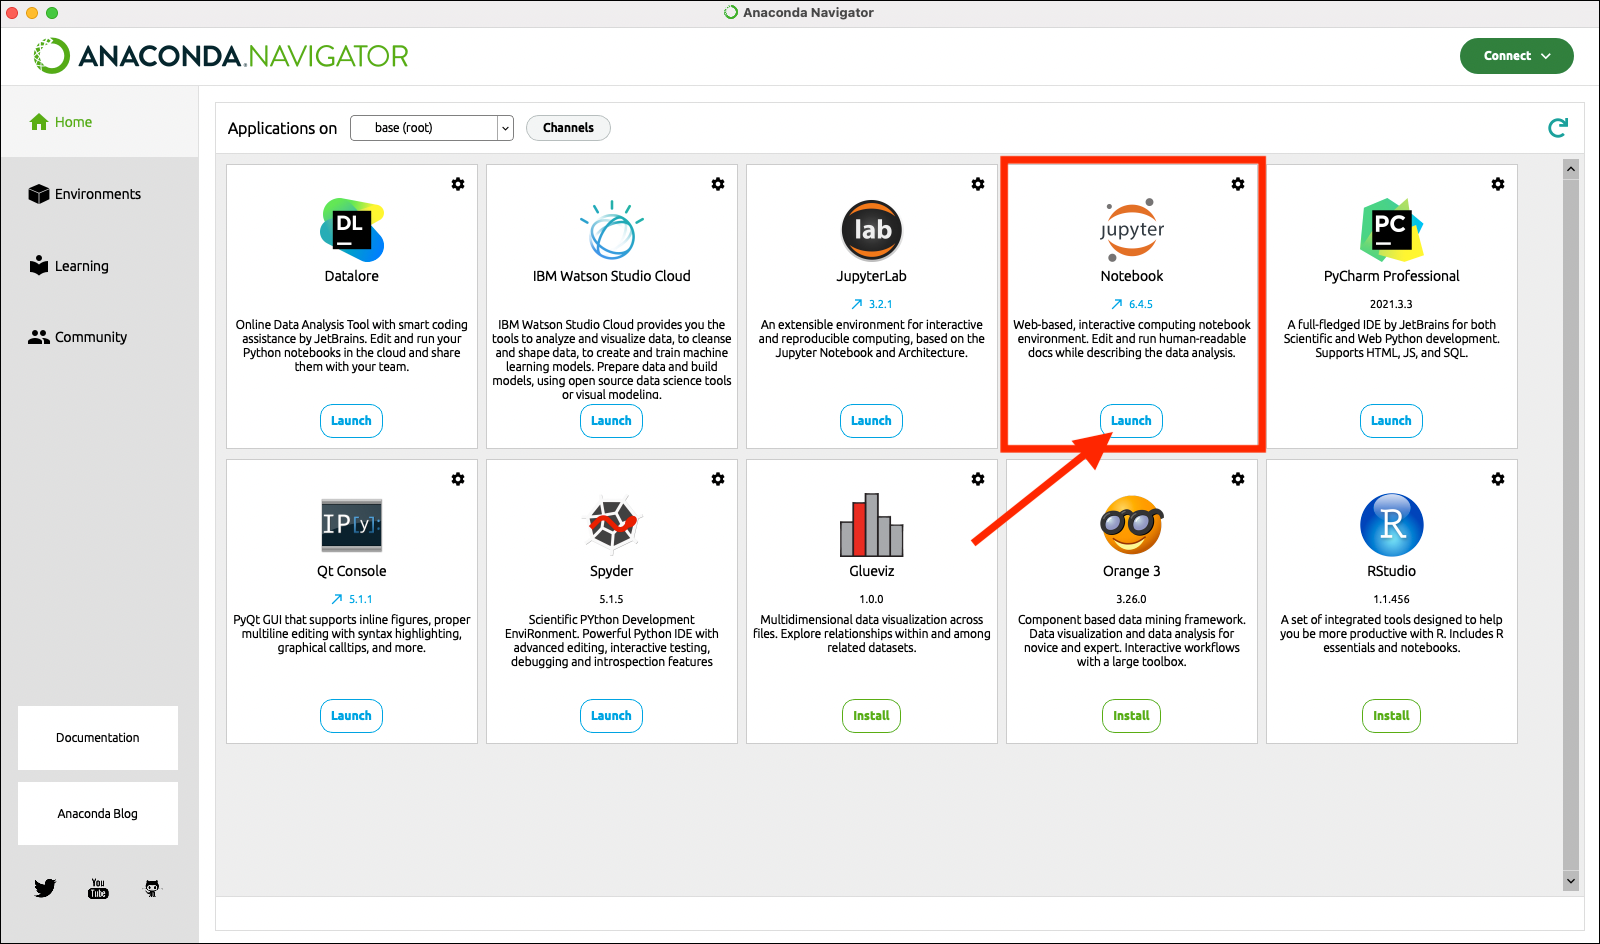Image resolution: width=1600 pixels, height=944 pixels.
Task: Launch PyCharm Professional
Action: click(x=1391, y=421)
